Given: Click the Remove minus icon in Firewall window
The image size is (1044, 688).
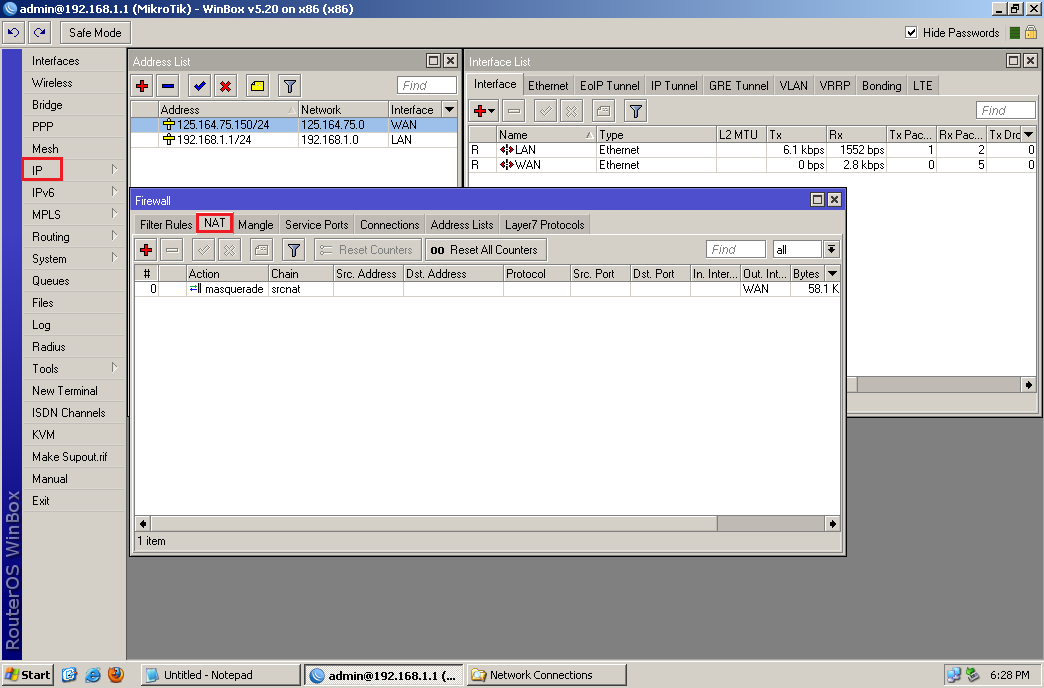Looking at the screenshot, I should (x=172, y=250).
